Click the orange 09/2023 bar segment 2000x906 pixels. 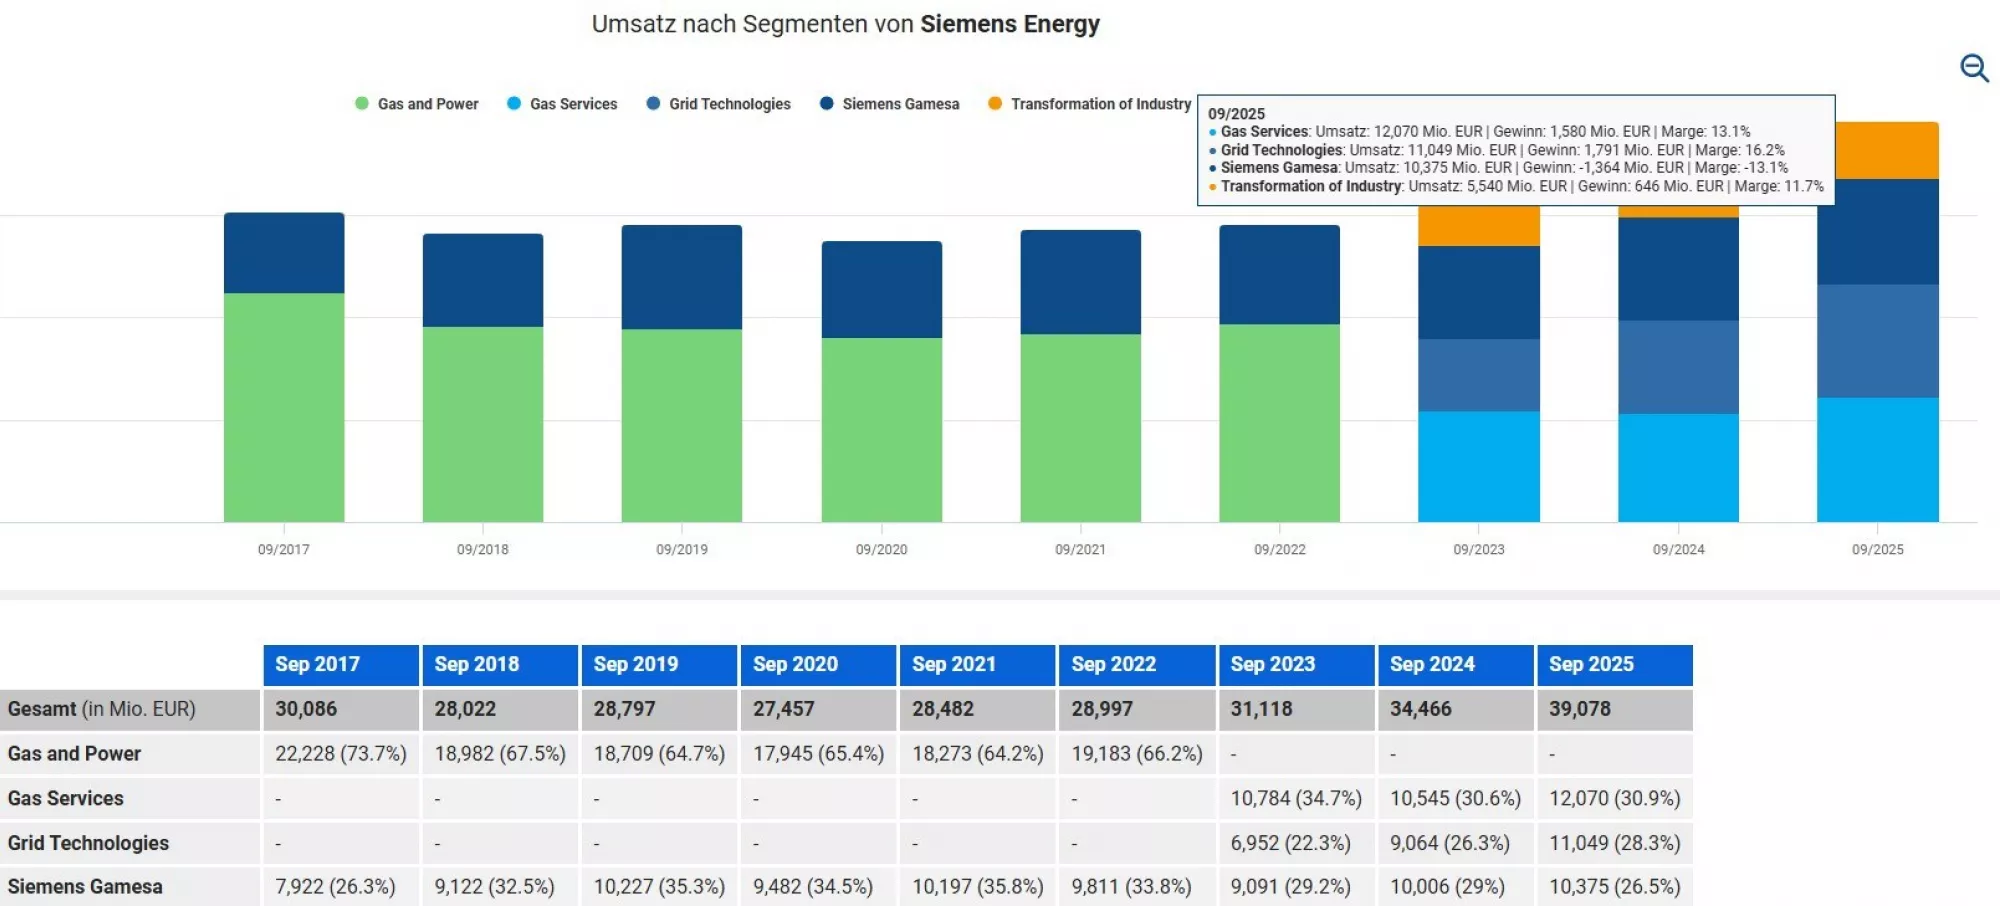coord(1479,226)
